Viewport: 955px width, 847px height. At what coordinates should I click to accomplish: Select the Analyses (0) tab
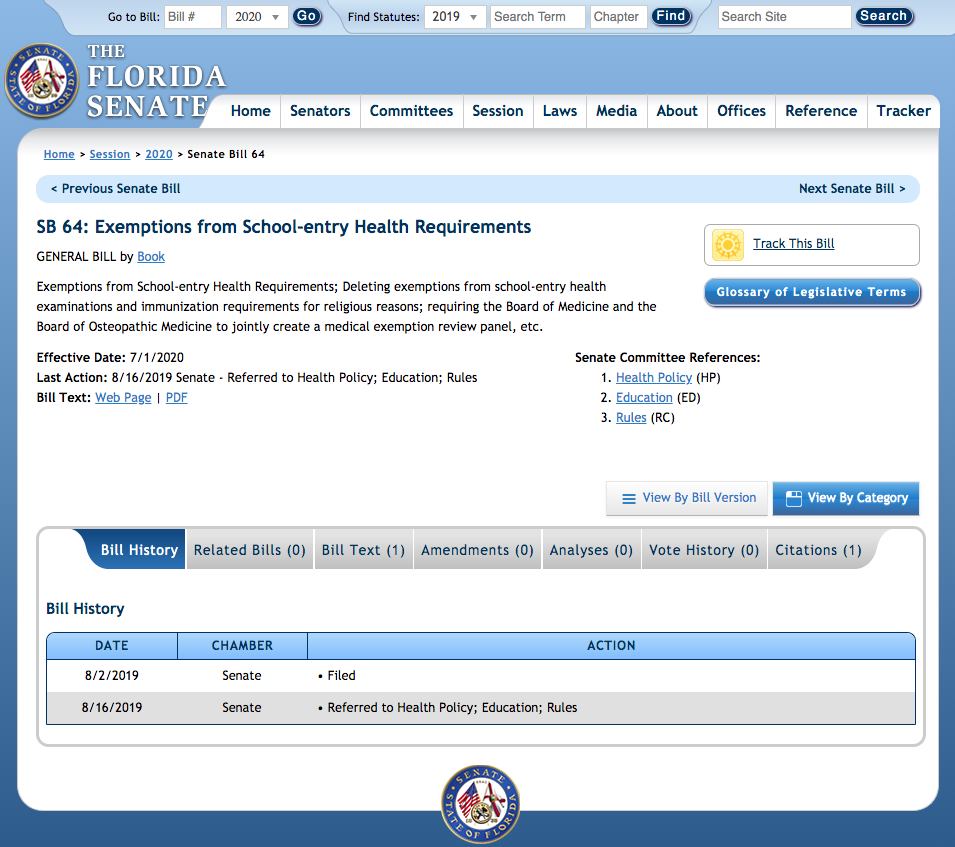[591, 550]
